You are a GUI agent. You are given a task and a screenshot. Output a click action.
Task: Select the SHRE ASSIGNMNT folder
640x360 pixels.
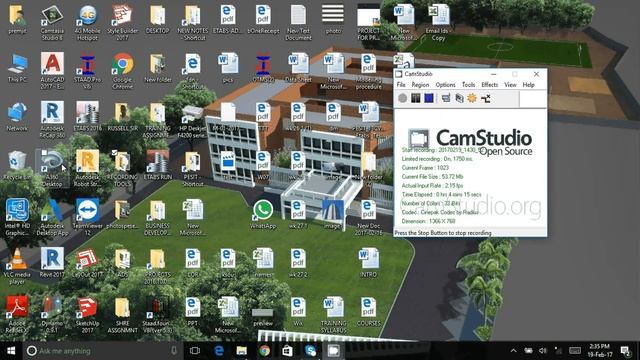coord(122,314)
